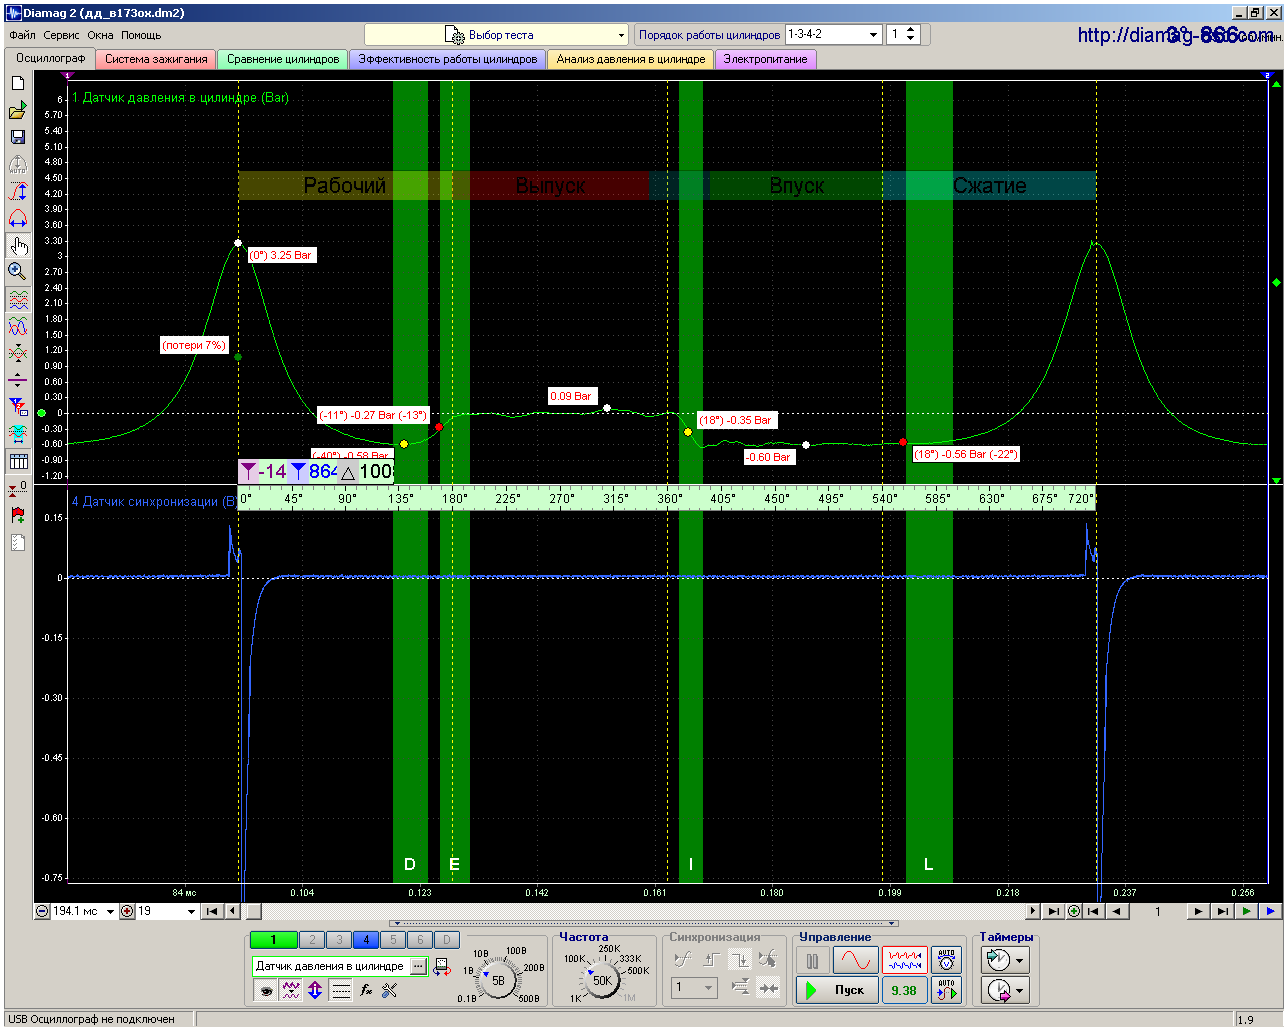1288x1032 pixels.
Task: Toggle the grid table icon
Action: coord(18,461)
